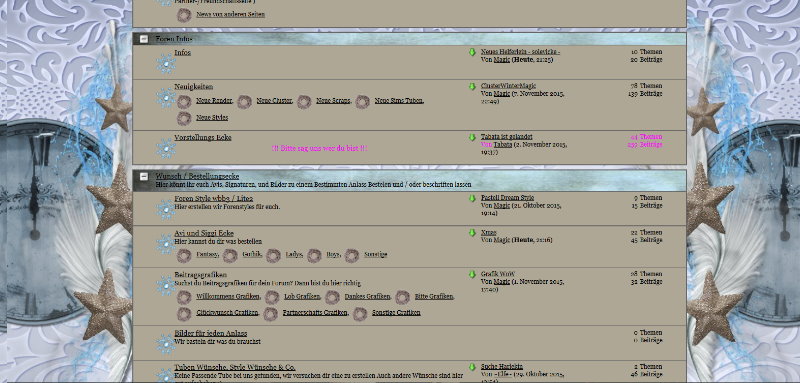Open Neue Cluster subforum
800x383 pixels.
[x=274, y=100]
